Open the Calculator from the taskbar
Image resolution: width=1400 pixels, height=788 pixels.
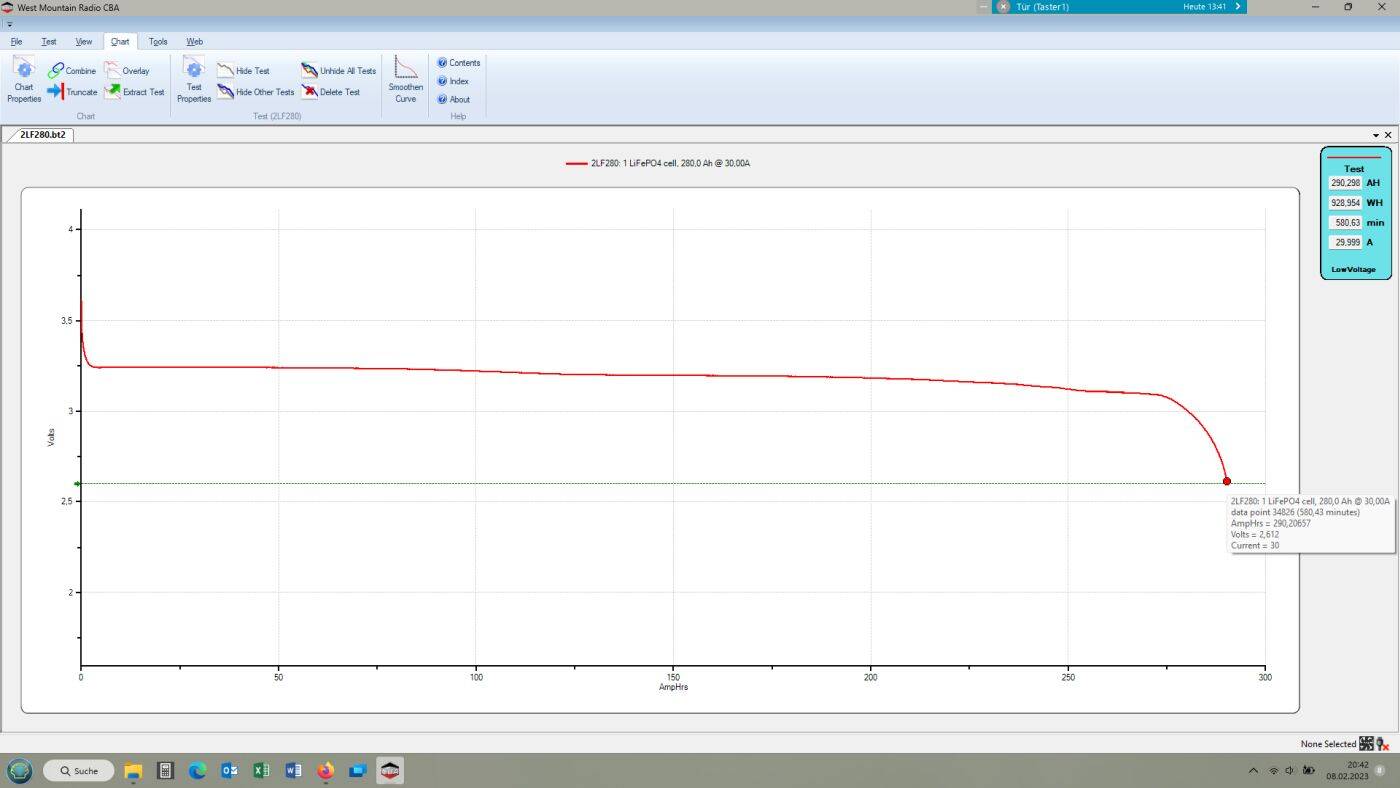[166, 771]
